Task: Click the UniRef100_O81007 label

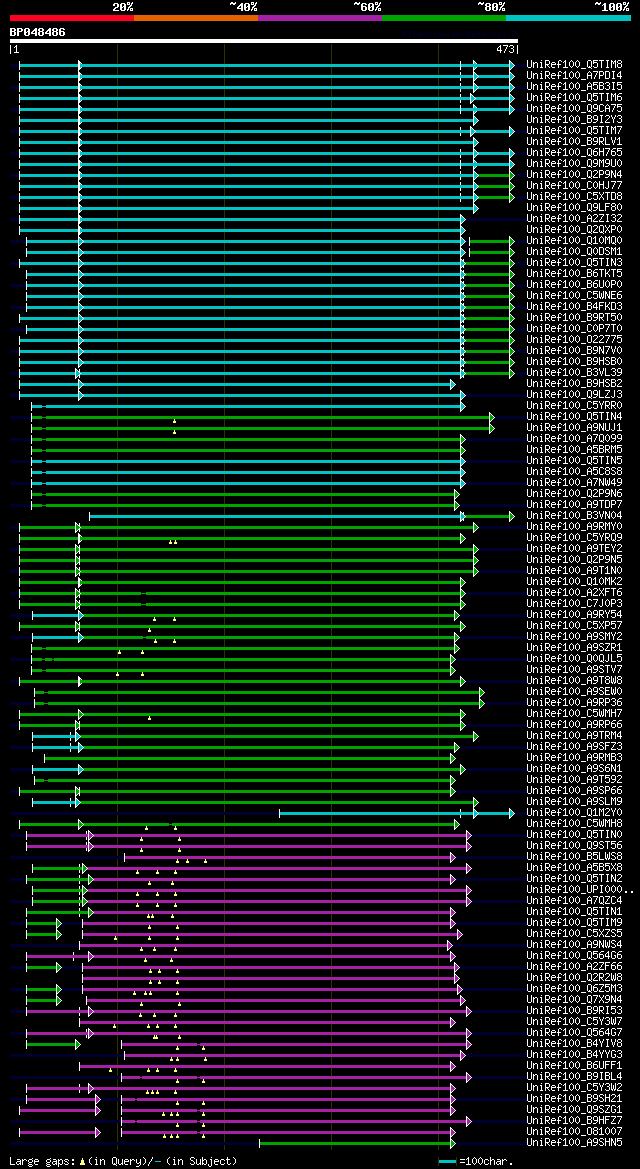Action: (574, 1131)
